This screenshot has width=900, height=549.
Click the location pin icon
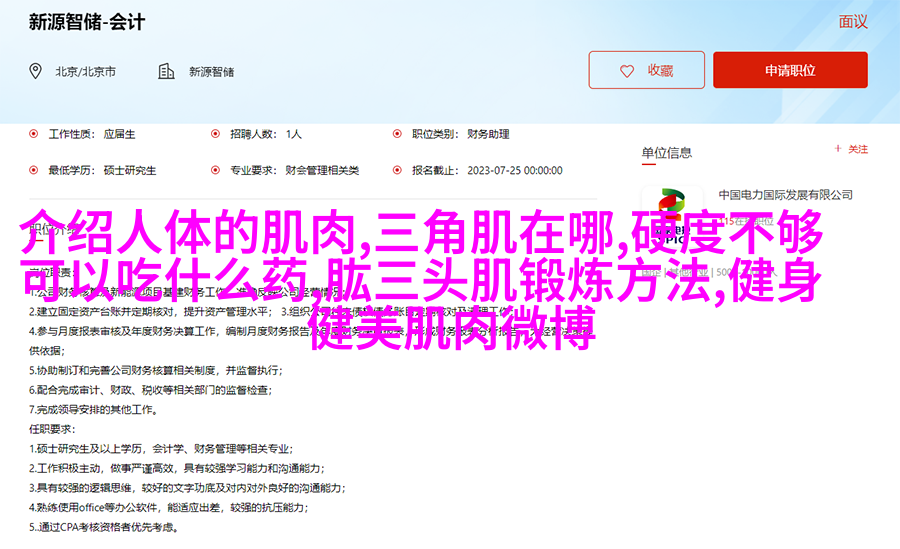click(x=36, y=71)
